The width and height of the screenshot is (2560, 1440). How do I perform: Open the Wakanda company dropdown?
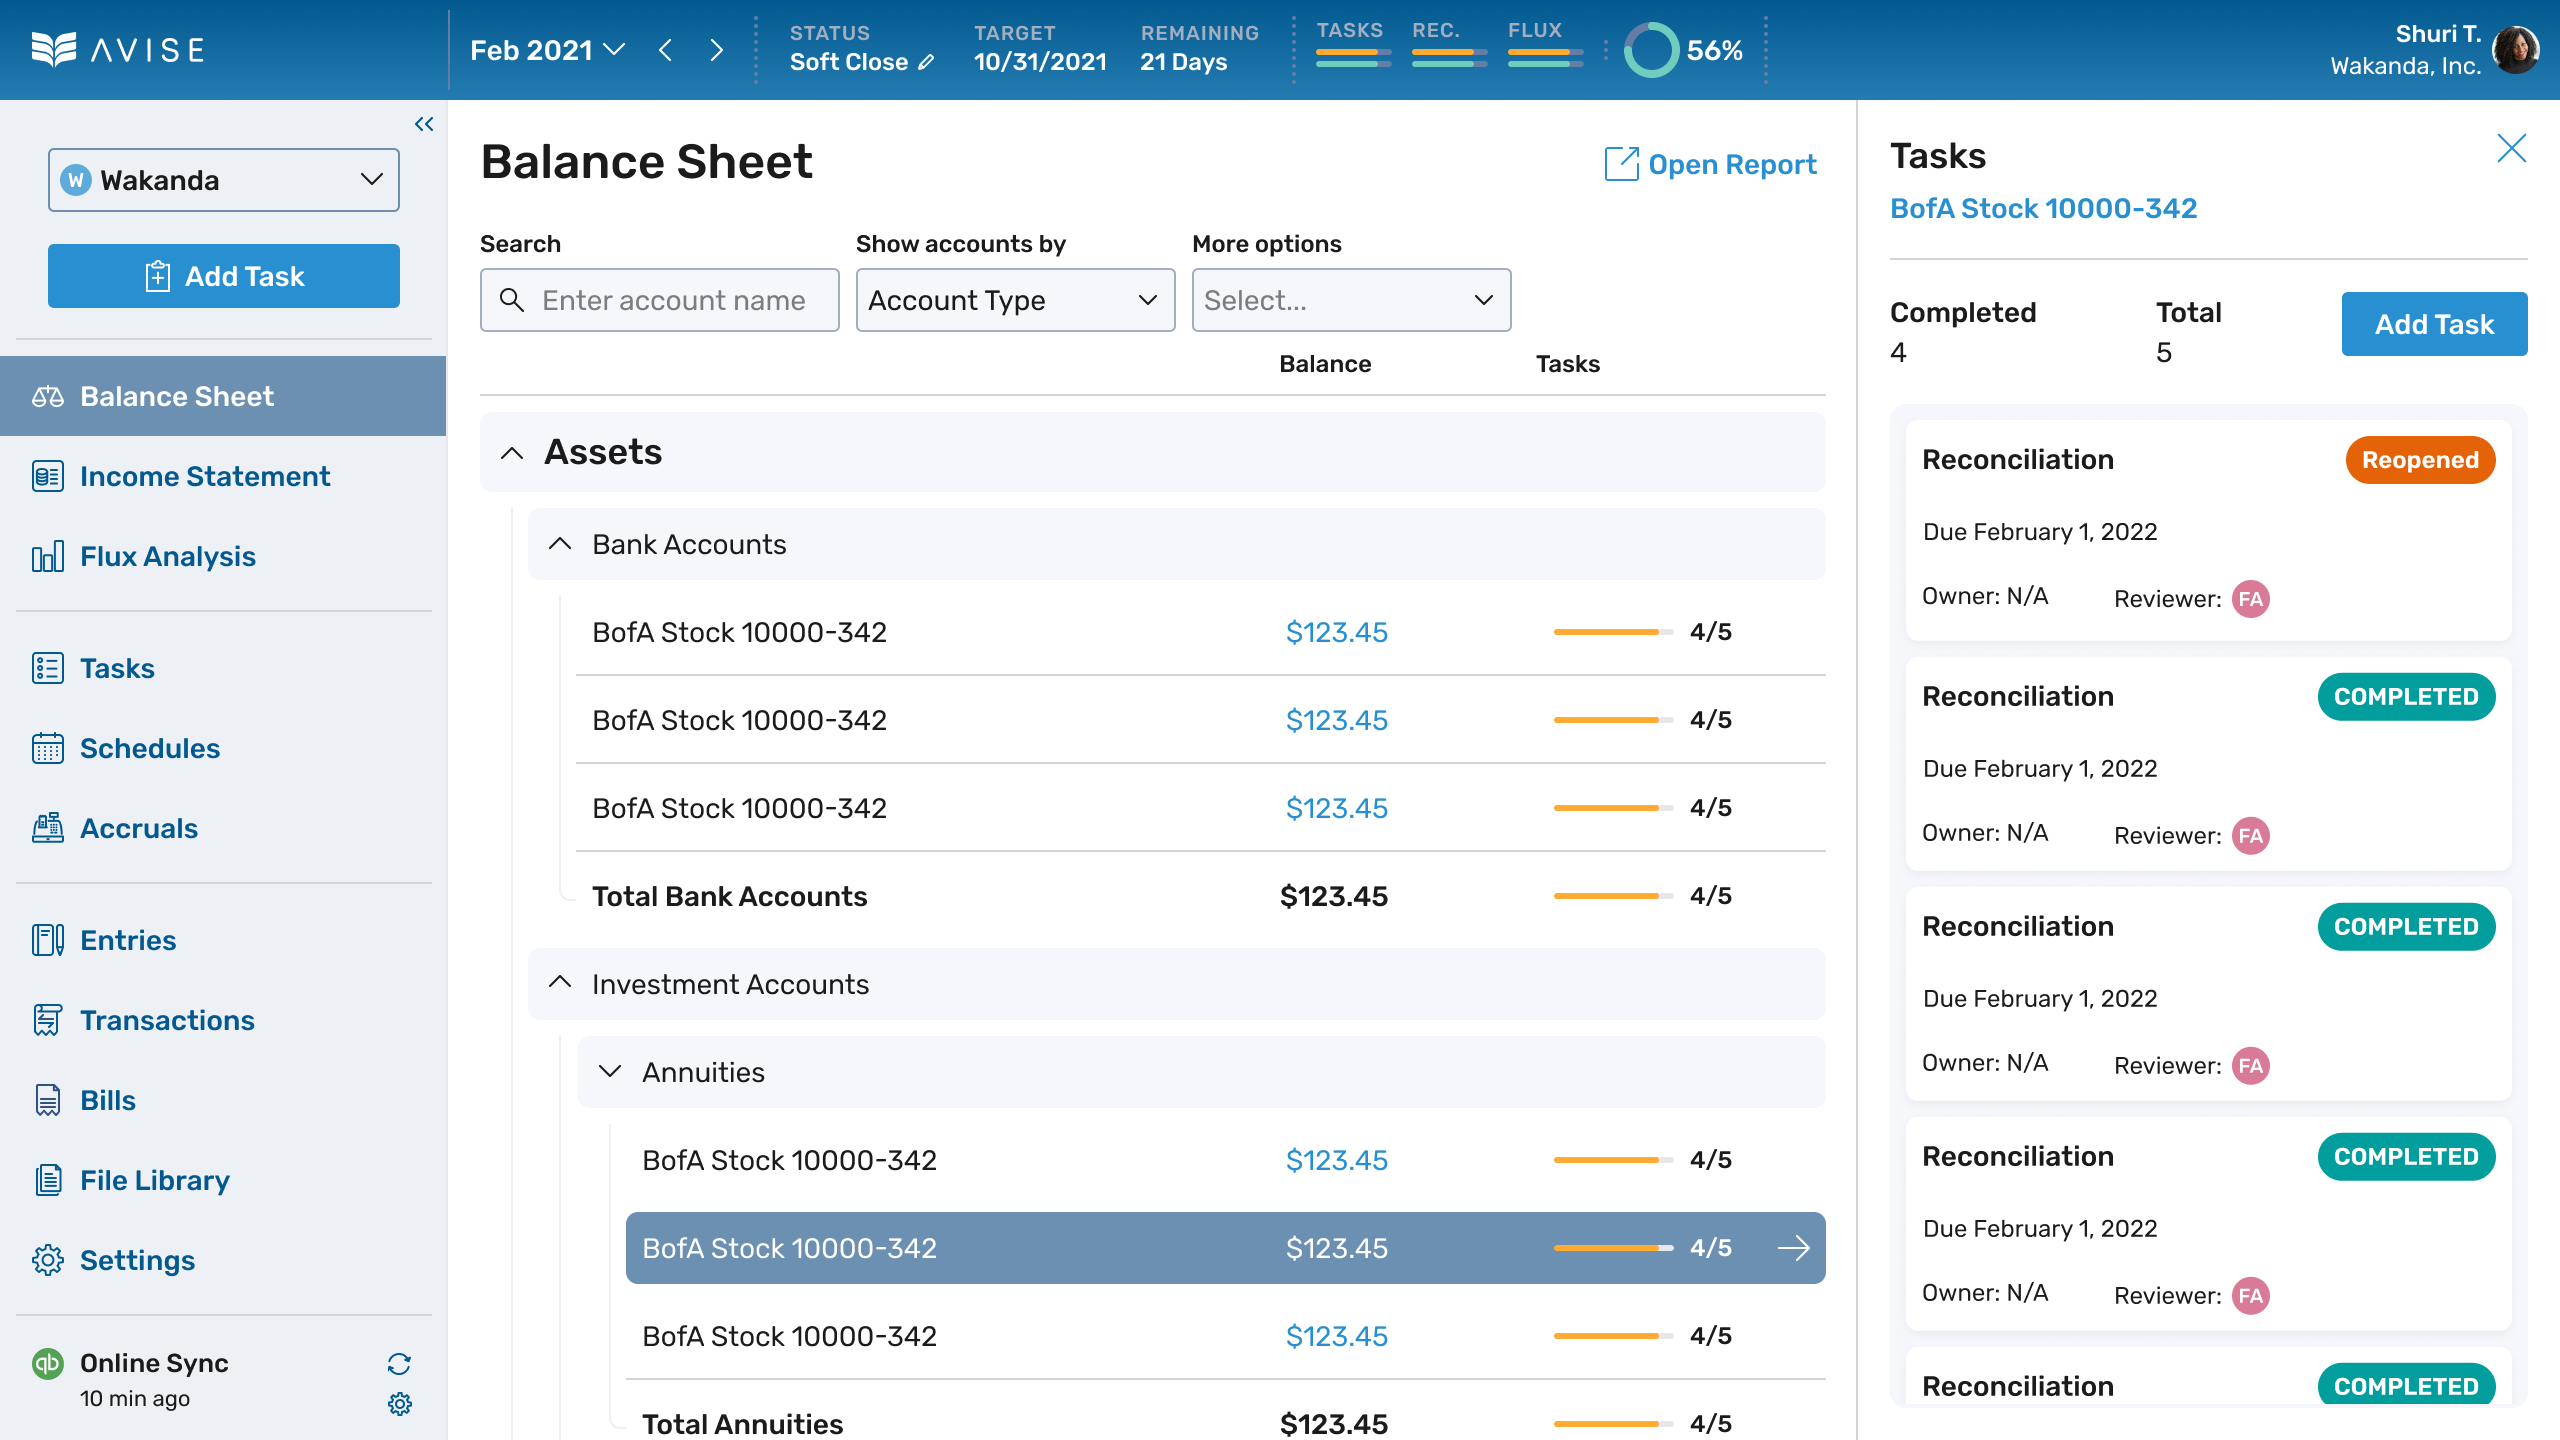224,180
